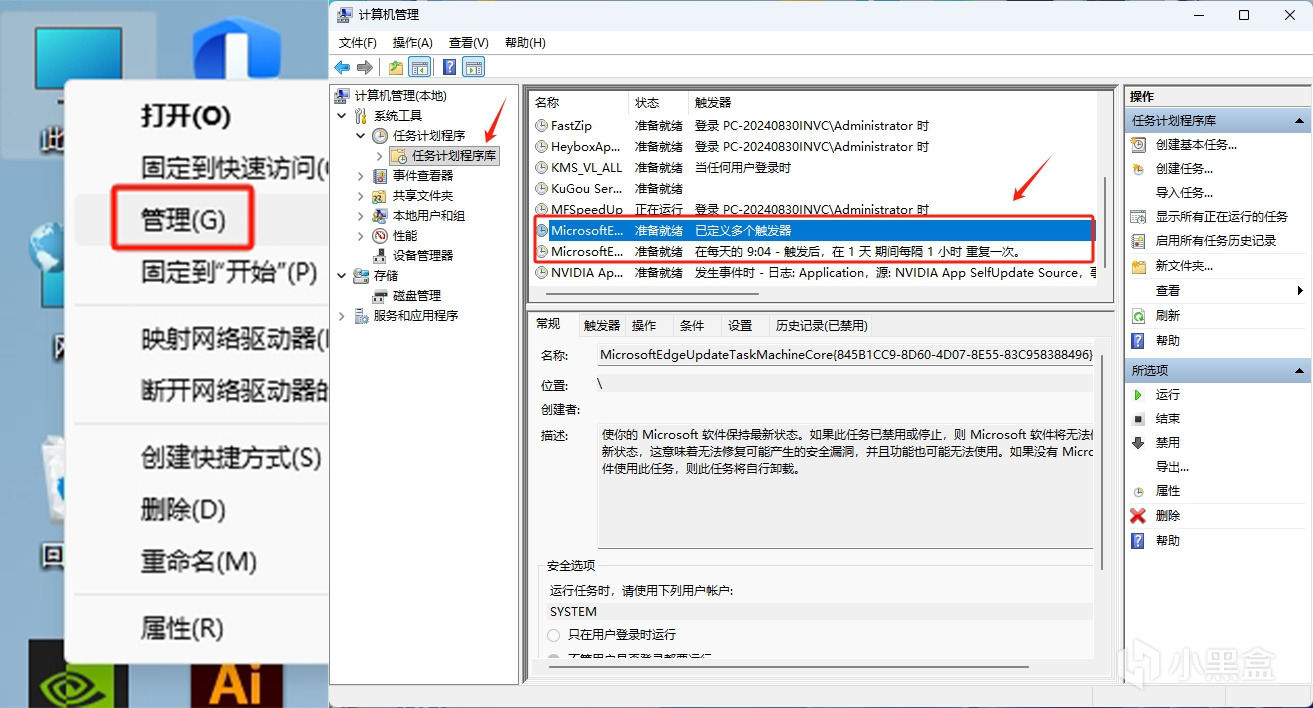Open the 帮助(H) menu

pyautogui.click(x=525, y=42)
